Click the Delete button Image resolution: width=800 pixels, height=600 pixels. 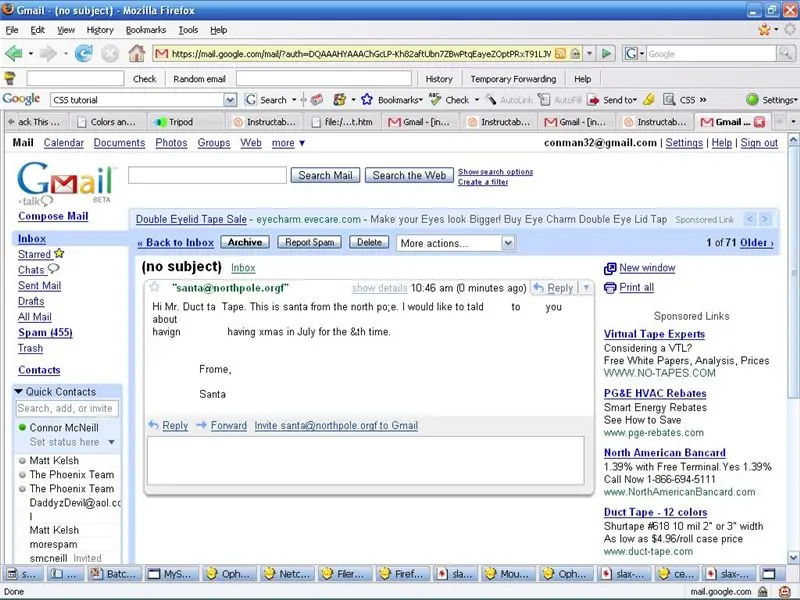click(x=369, y=242)
